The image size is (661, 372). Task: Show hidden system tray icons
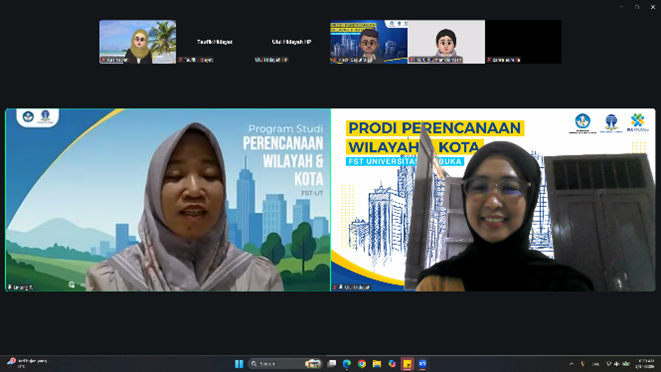point(572,364)
